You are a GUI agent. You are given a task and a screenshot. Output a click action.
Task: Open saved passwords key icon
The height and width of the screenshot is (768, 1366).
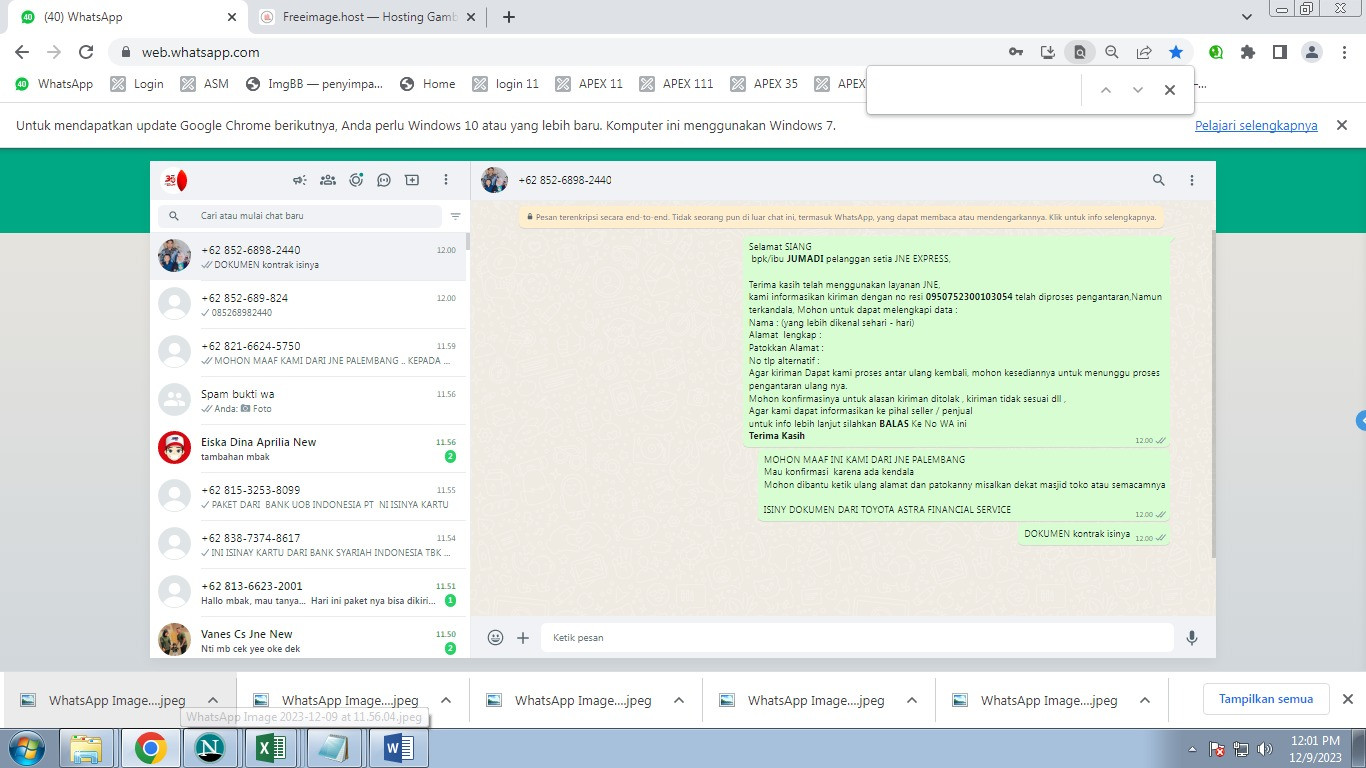1015,52
